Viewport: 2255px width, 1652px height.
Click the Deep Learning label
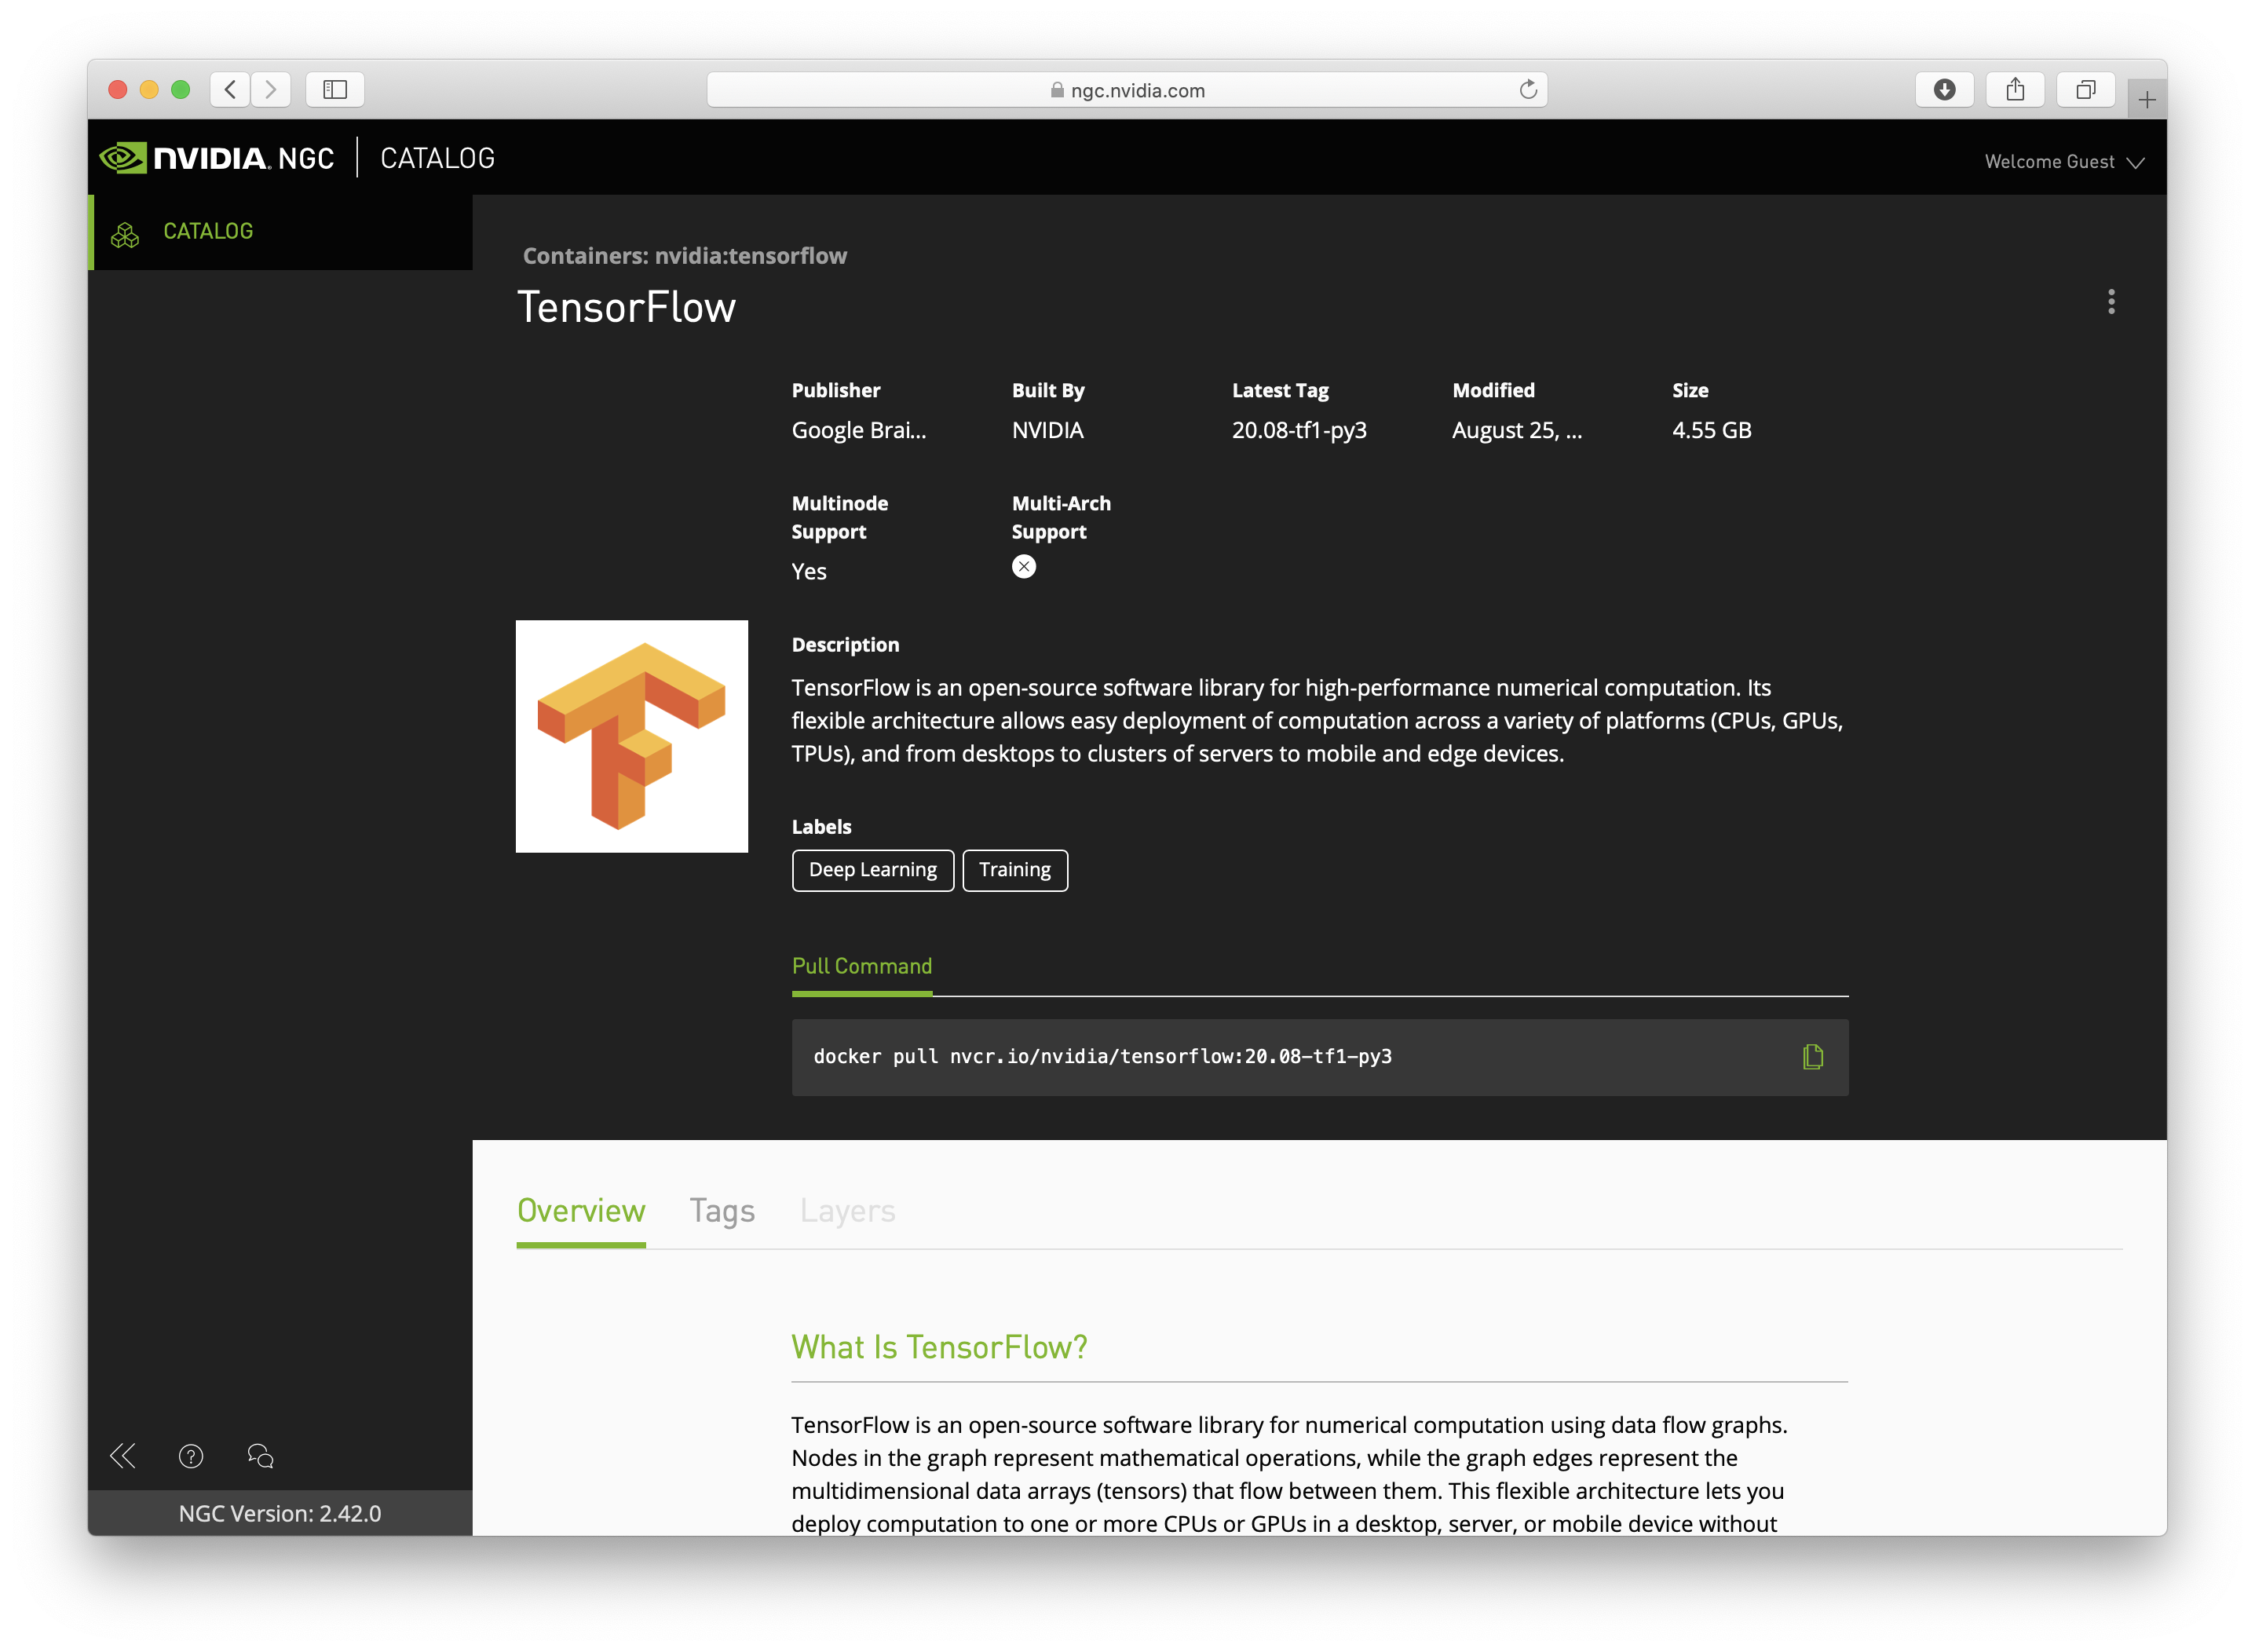[872, 870]
